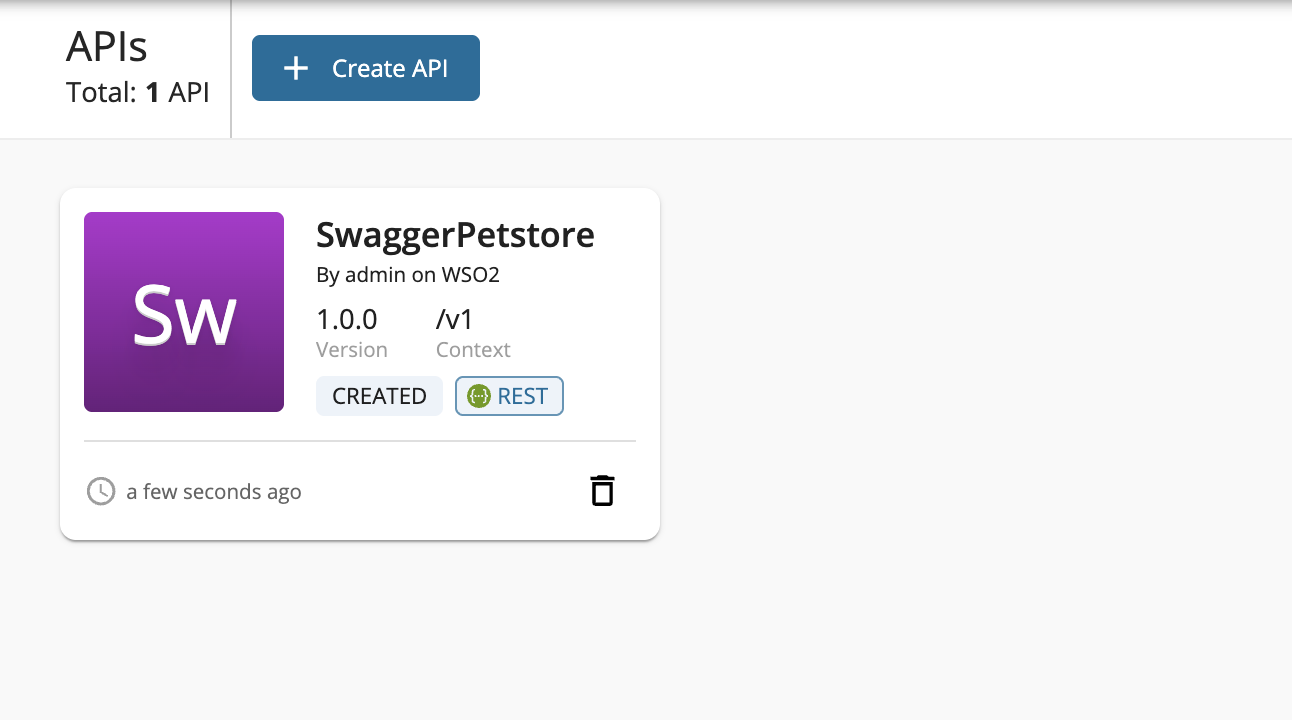1292x720 pixels.
Task: Click the 'APIs' page heading
Action: tap(107, 47)
